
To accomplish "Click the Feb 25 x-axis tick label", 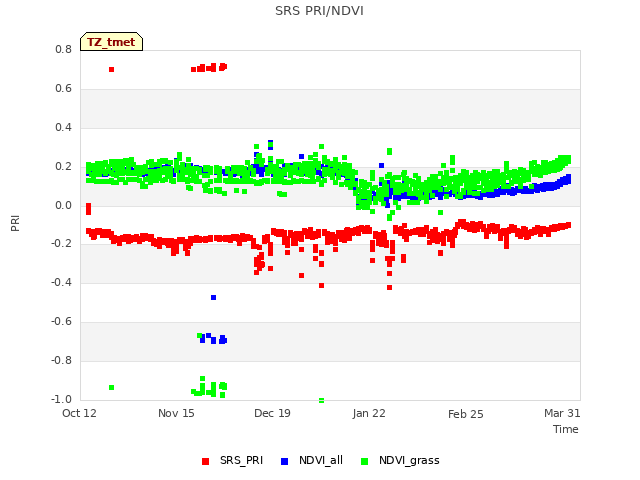I will 465,414.
